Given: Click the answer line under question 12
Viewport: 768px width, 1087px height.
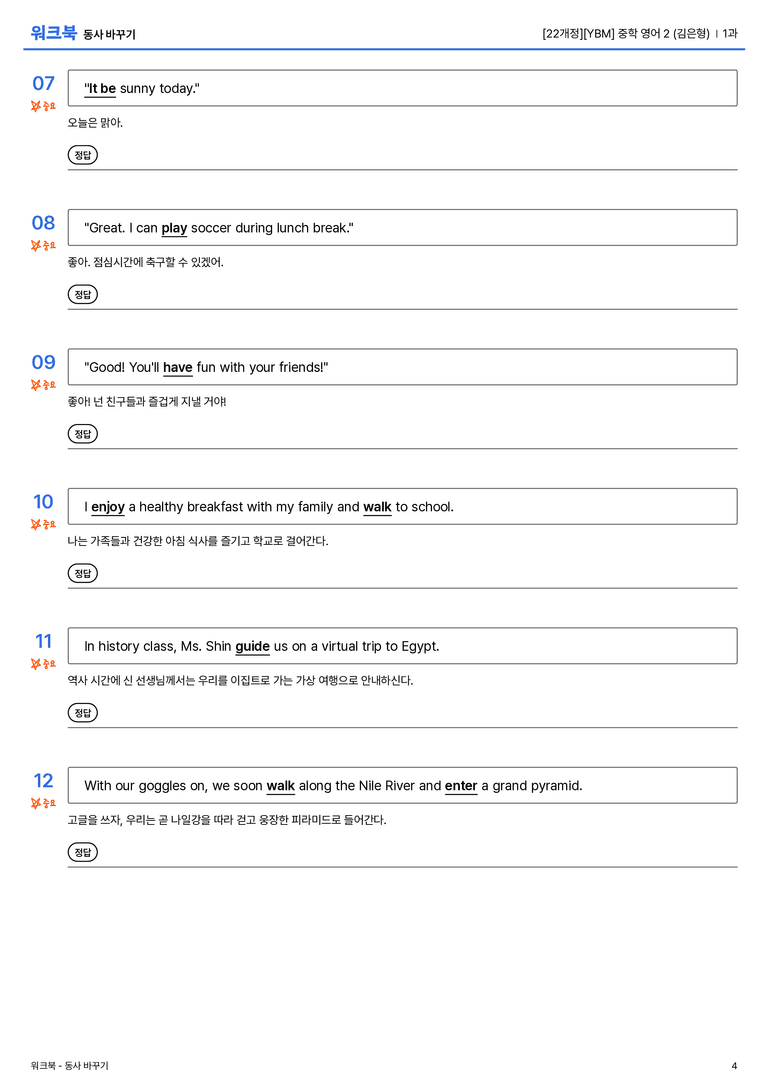Looking at the screenshot, I should click(403, 867).
